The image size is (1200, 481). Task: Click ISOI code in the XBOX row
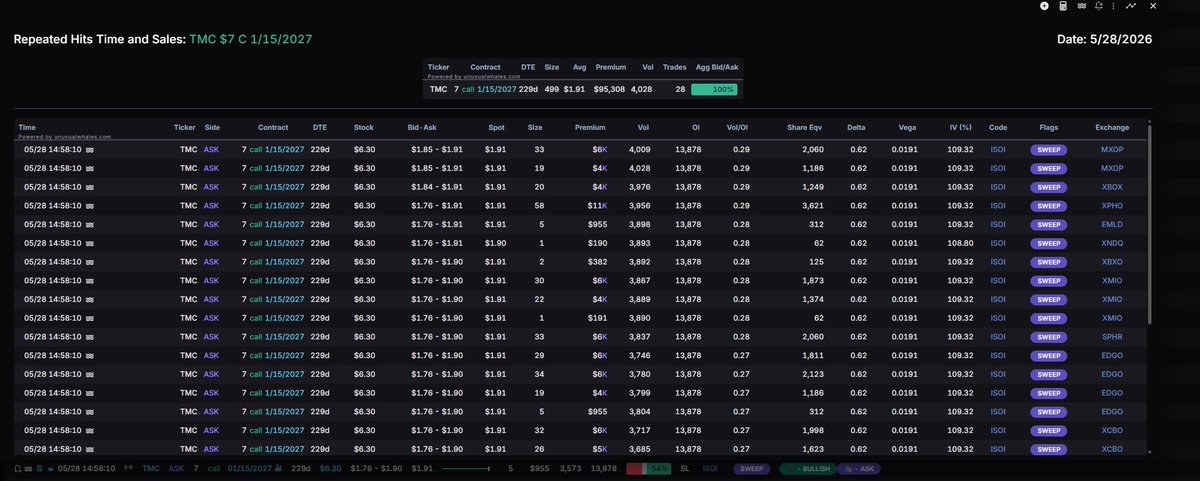tap(998, 186)
